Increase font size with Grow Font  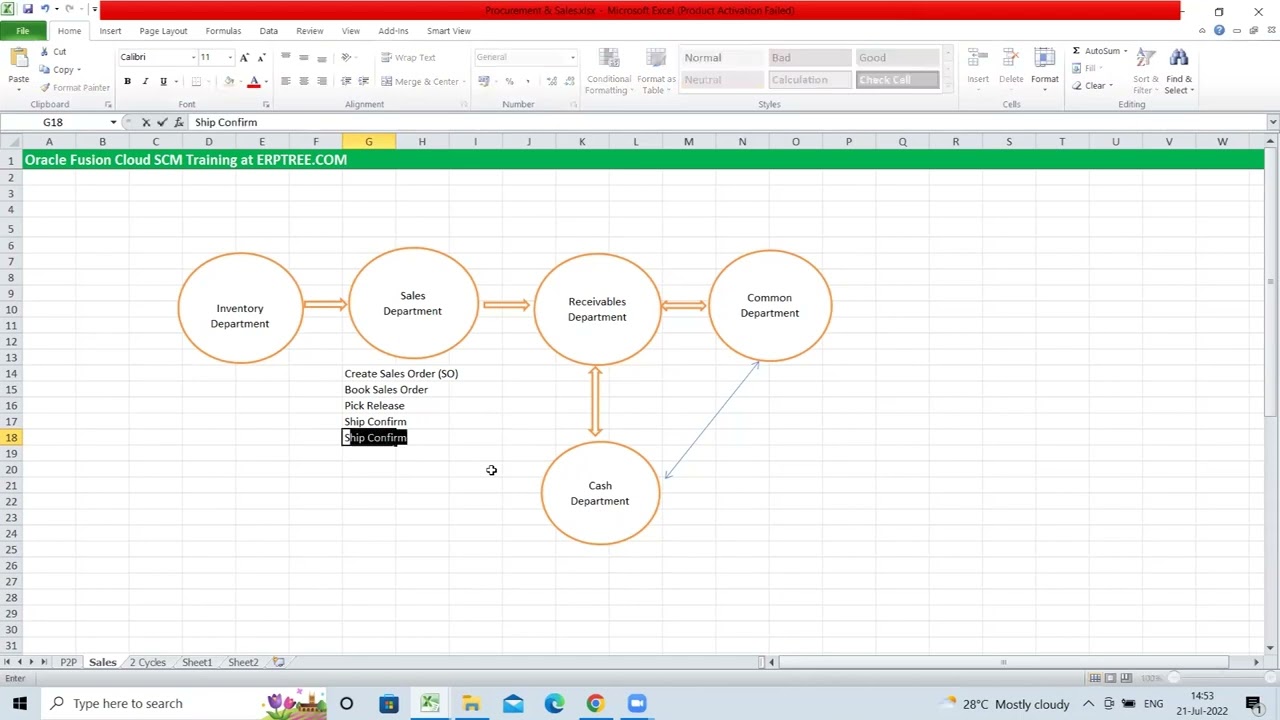click(244, 57)
